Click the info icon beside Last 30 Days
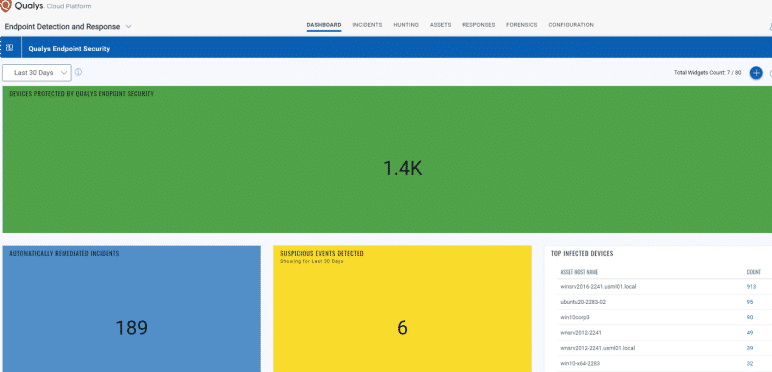Image resolution: width=772 pixels, height=372 pixels. click(x=78, y=72)
